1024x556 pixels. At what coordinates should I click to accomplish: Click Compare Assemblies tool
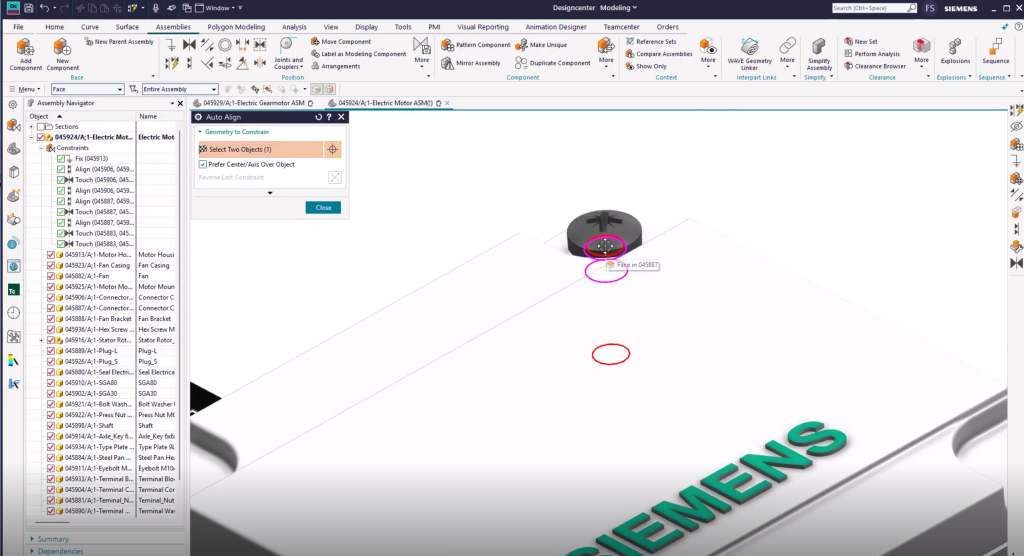click(x=659, y=54)
